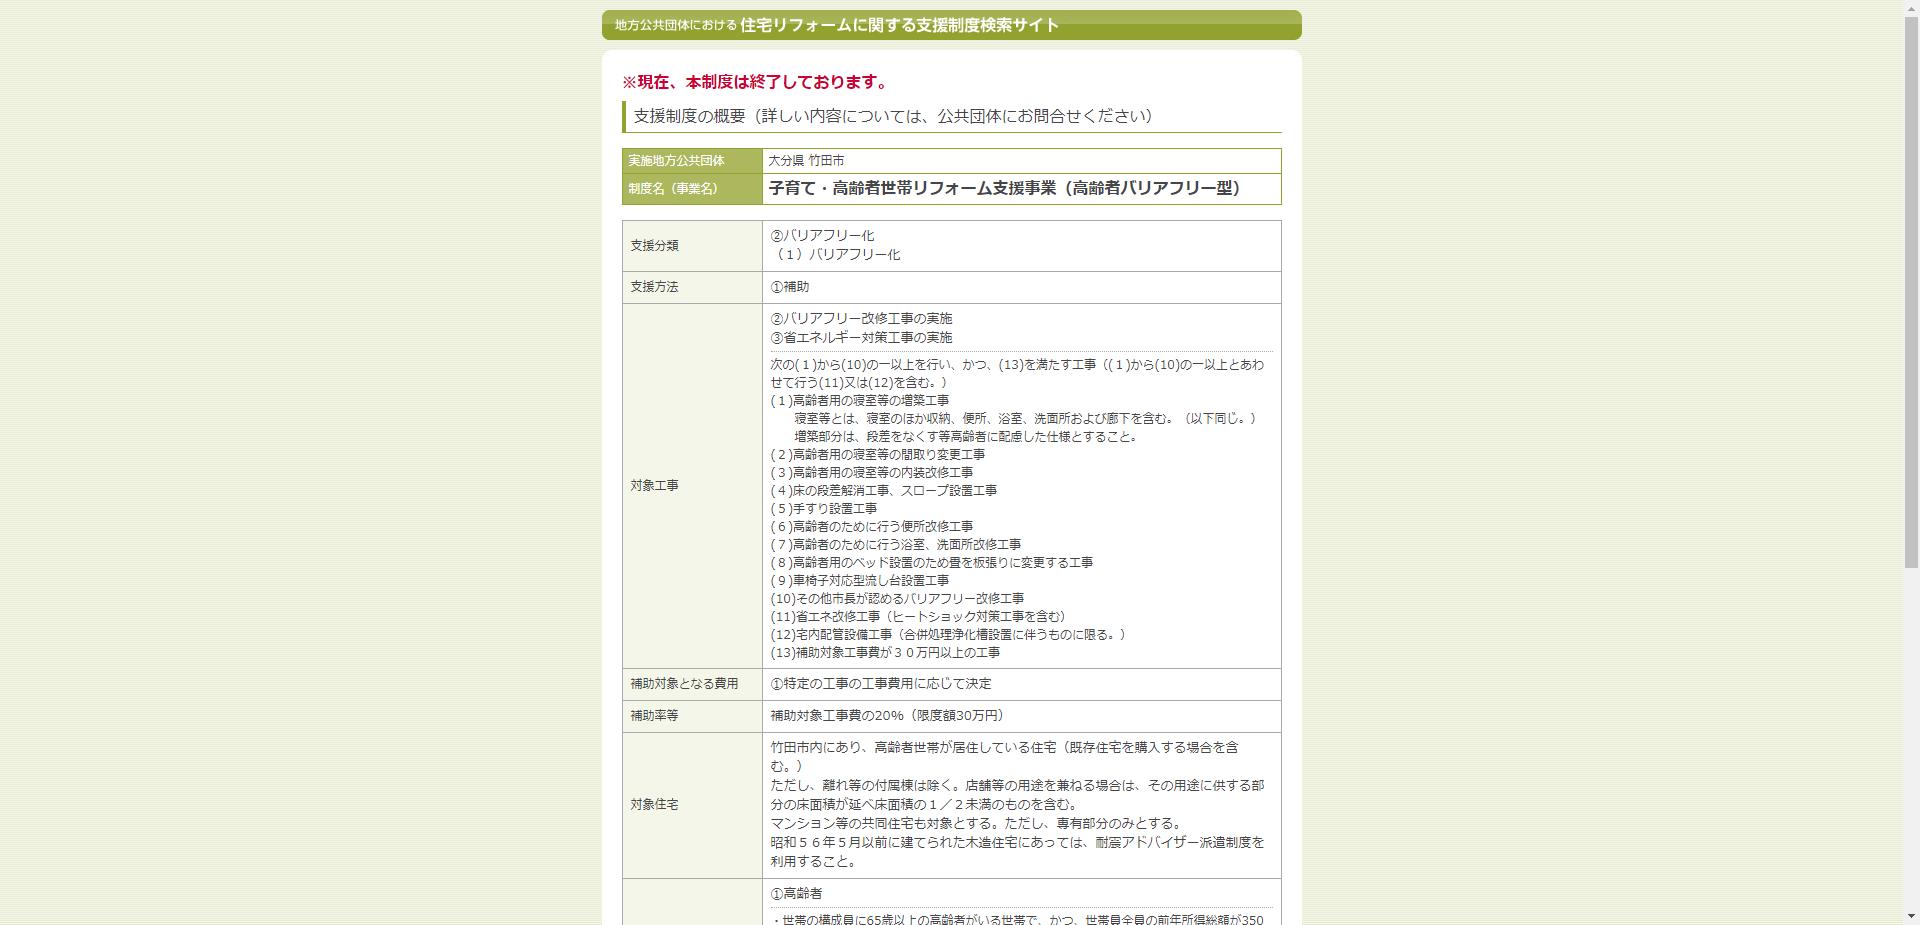The image size is (1920, 925).
Task: Click the 補助対象となる費用 label cell
Action: pyautogui.click(x=683, y=684)
